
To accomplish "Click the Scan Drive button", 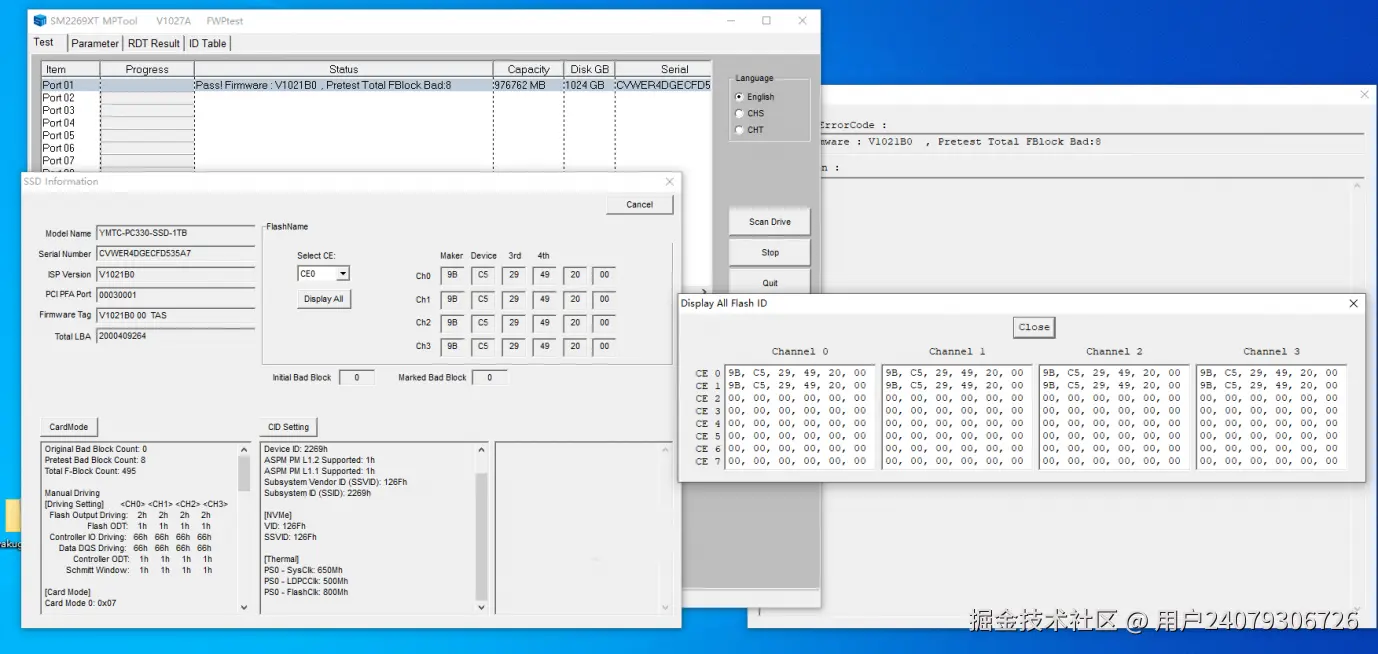I will tap(769, 222).
